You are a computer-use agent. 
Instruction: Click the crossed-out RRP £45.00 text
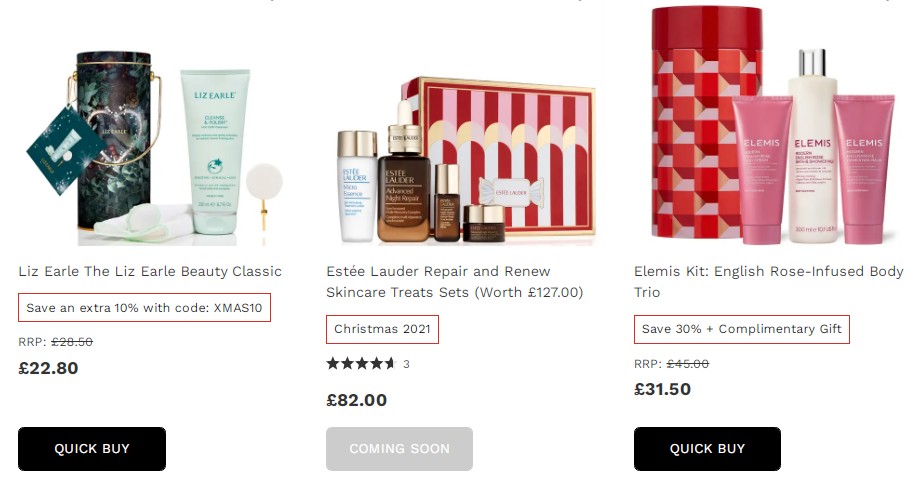coord(688,364)
